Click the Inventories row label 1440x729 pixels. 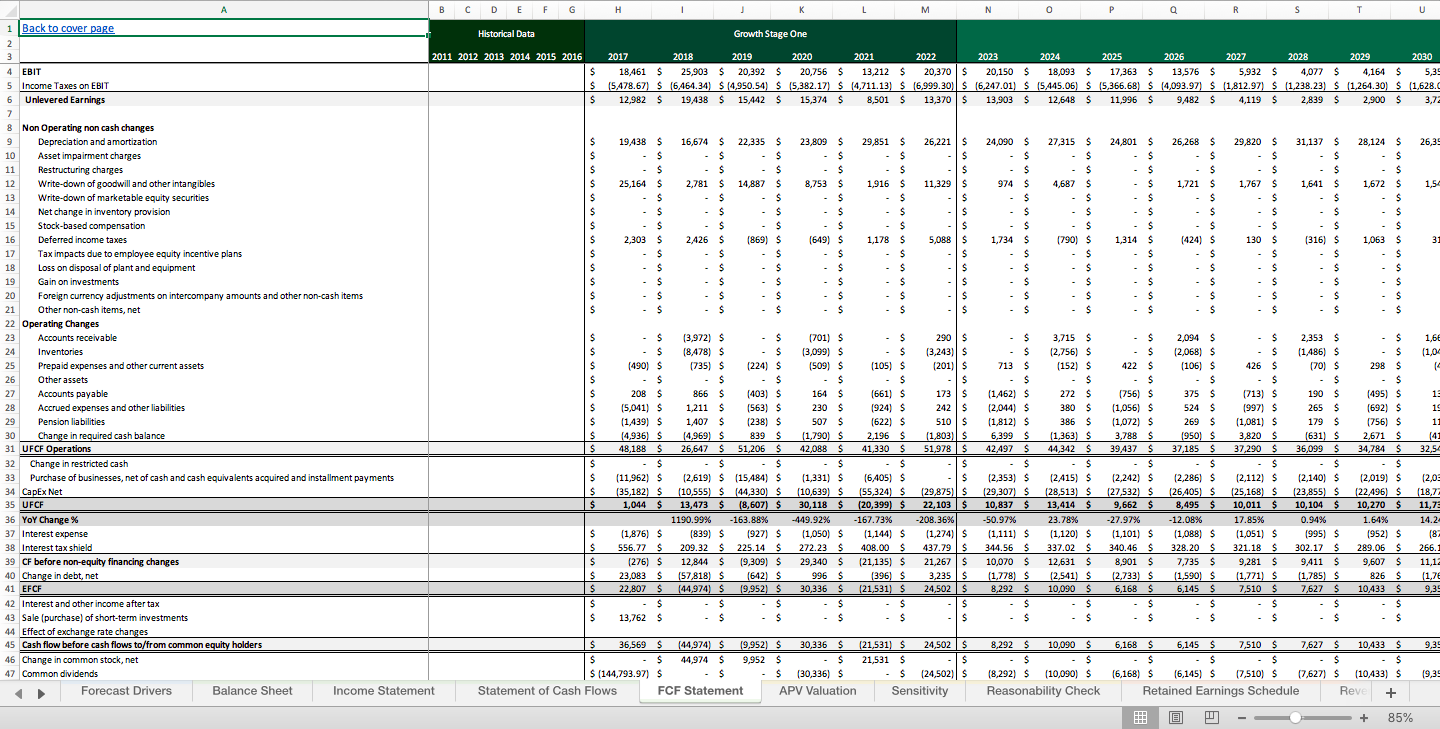point(60,352)
